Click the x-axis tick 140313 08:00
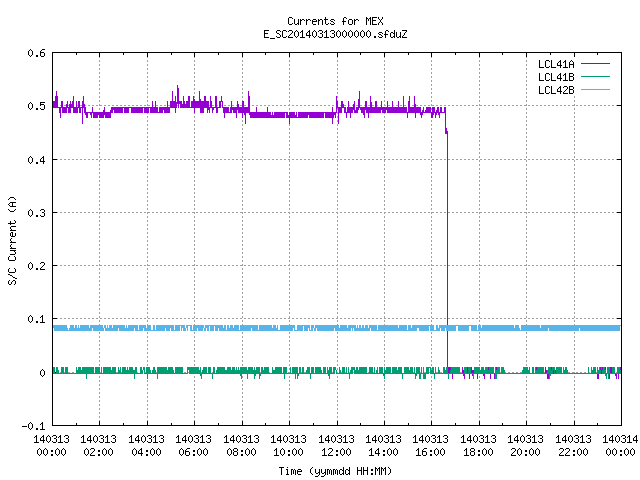640x480 pixels. (241, 446)
